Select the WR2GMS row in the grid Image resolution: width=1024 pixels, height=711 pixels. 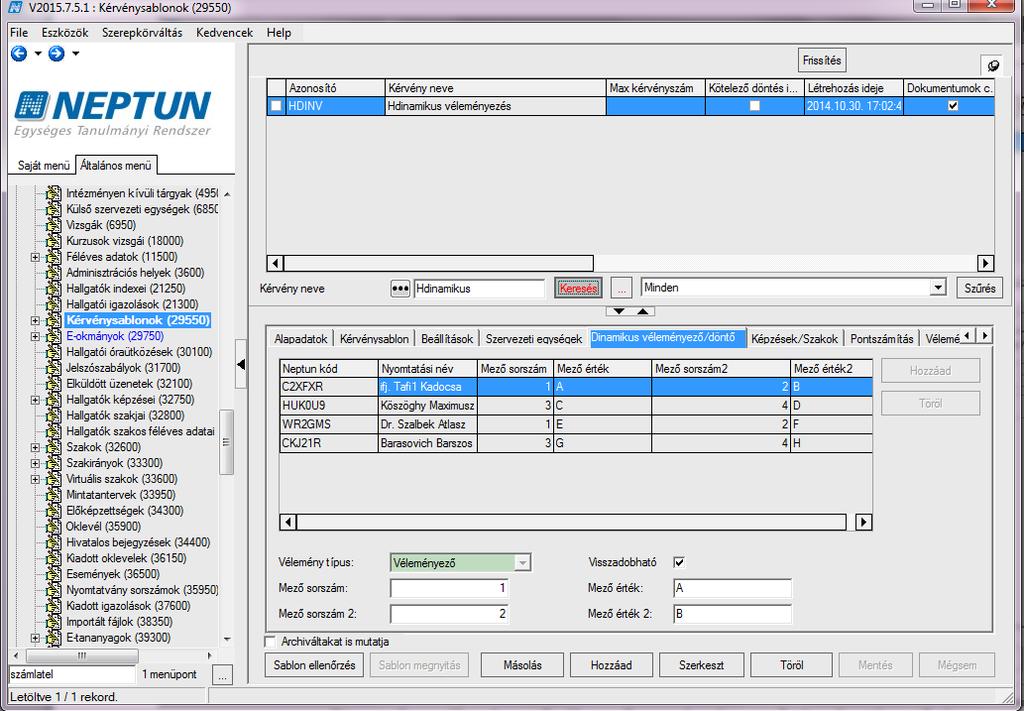[x=575, y=424]
